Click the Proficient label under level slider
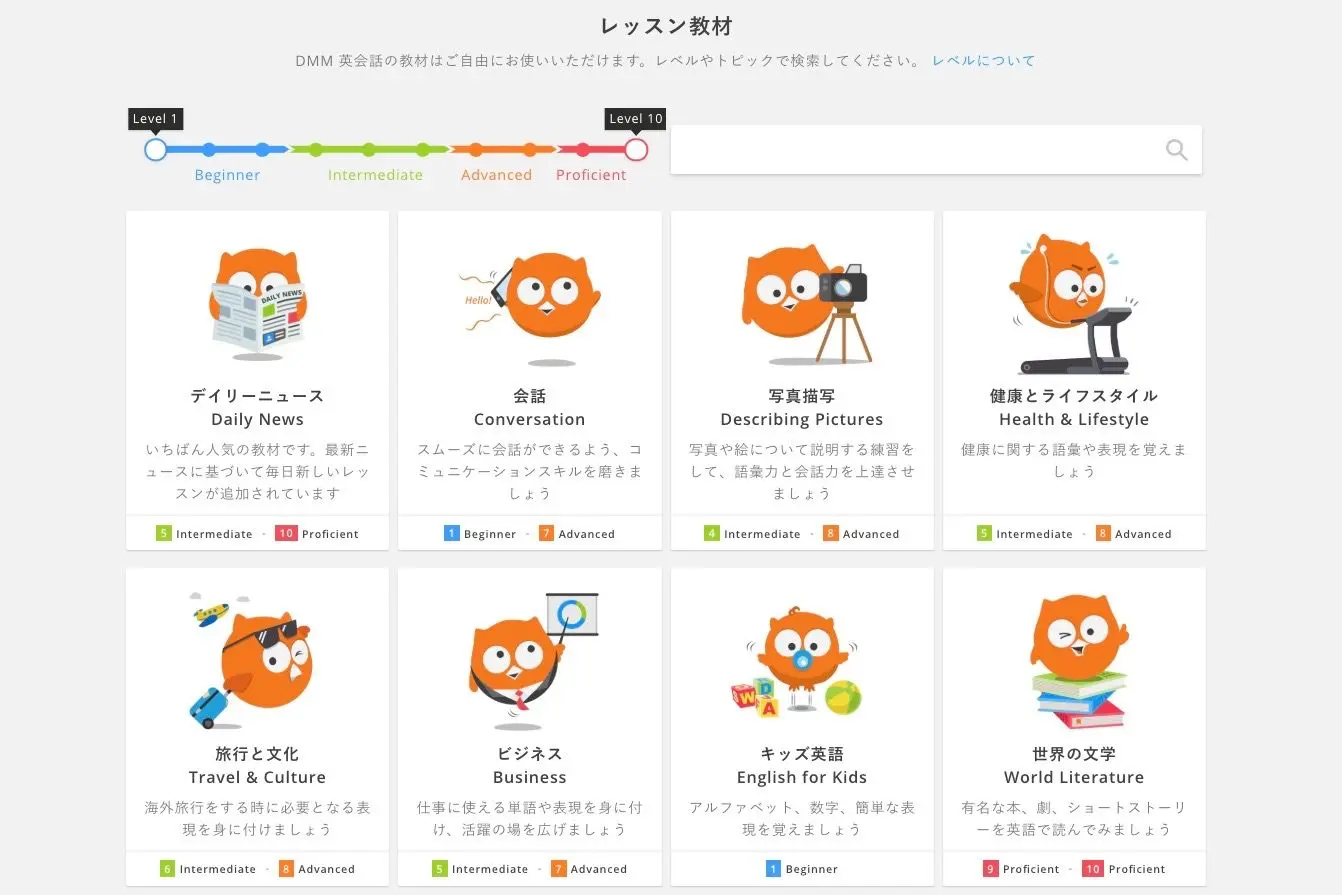The width and height of the screenshot is (1342, 895). pos(591,175)
